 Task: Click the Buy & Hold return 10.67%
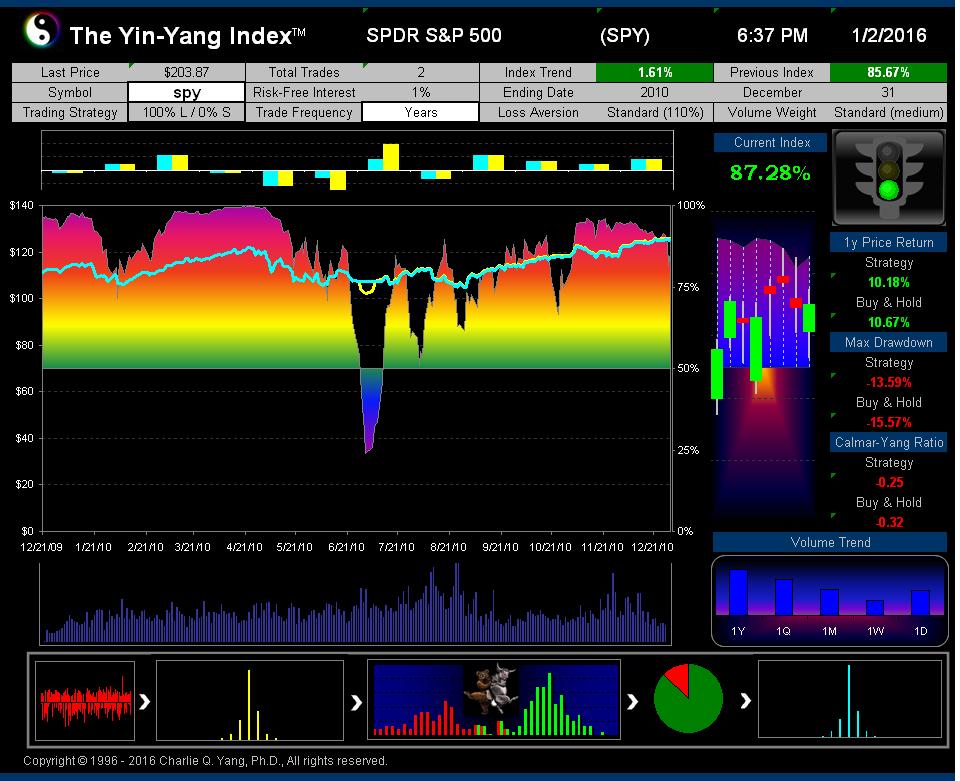[x=888, y=322]
